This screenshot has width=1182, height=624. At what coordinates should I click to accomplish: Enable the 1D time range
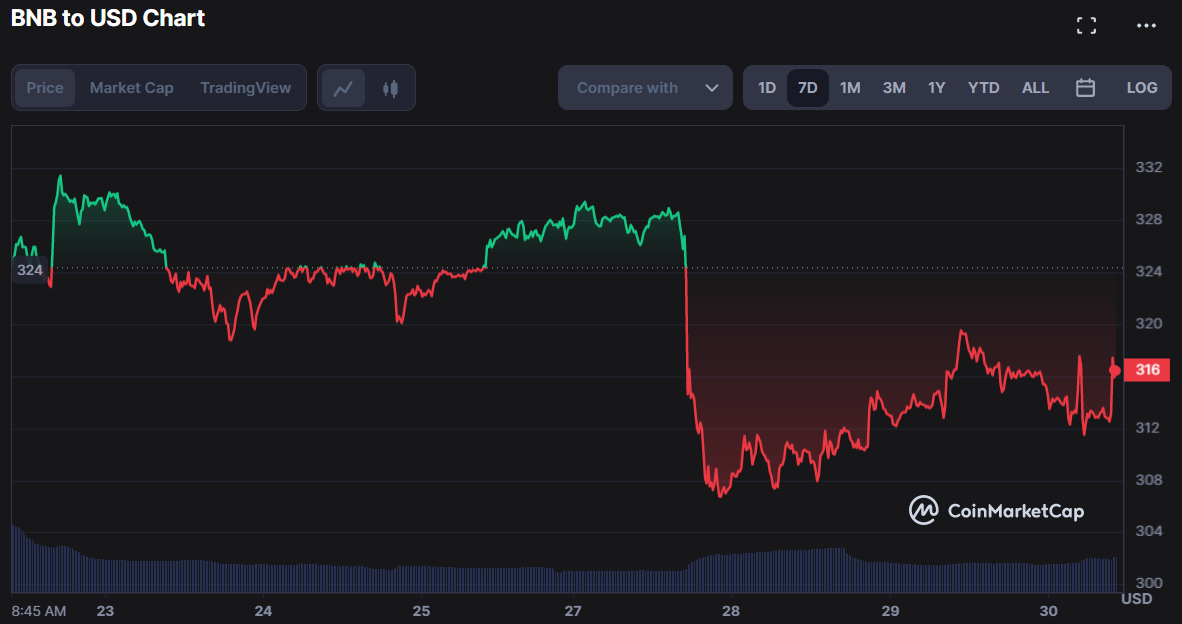[x=766, y=87]
